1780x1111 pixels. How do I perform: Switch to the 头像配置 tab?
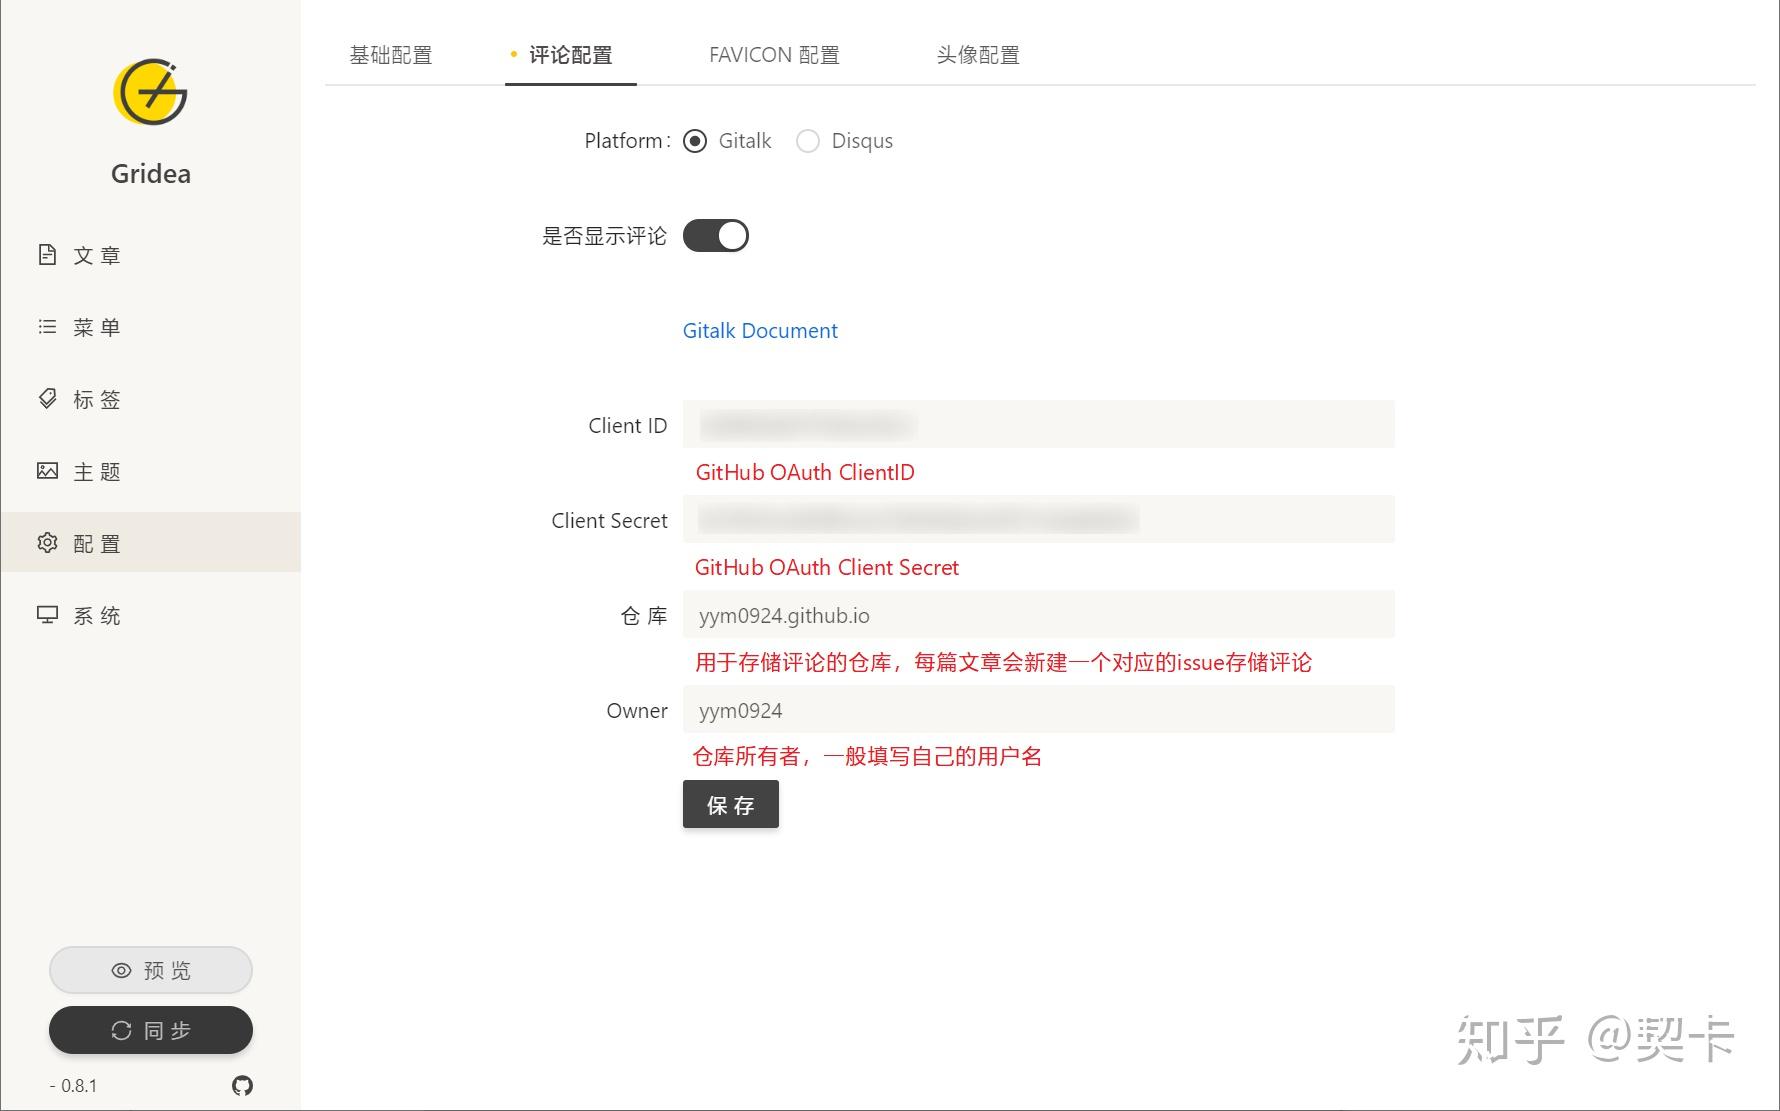[978, 55]
